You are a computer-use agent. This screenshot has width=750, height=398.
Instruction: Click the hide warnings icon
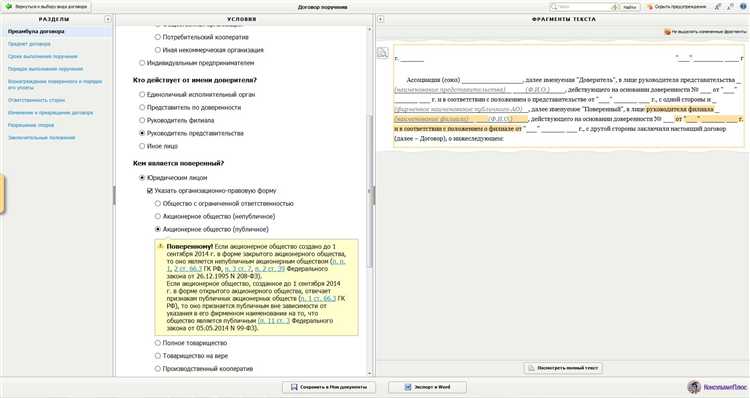(650, 7)
